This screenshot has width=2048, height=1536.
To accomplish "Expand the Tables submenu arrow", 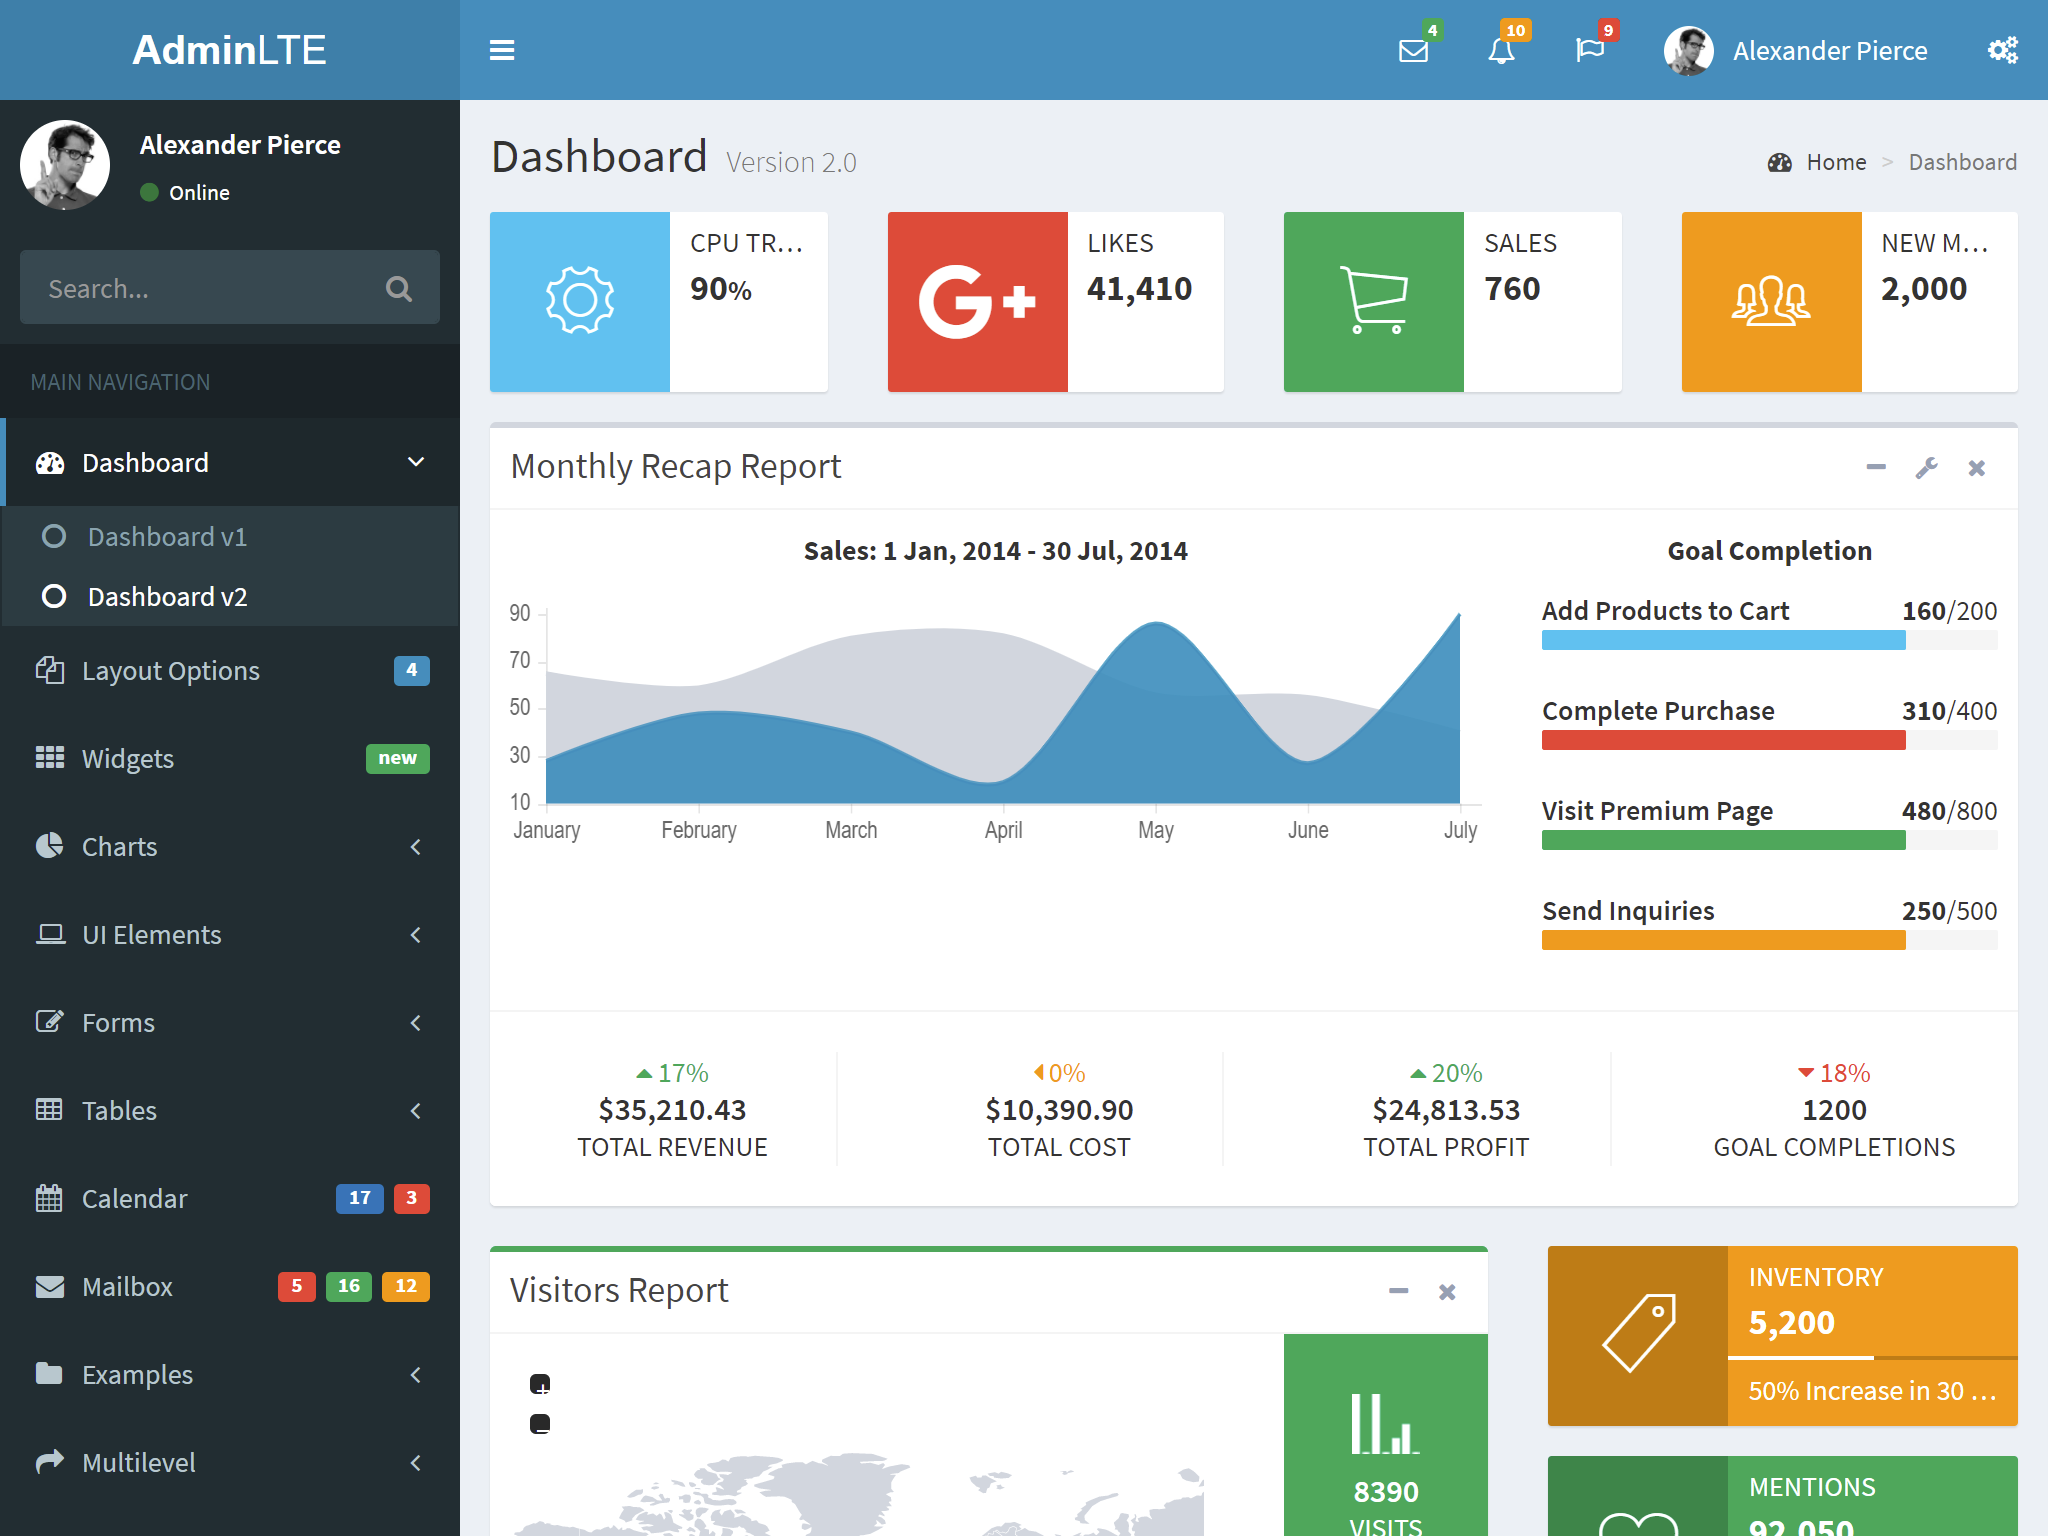I will click(x=416, y=1110).
